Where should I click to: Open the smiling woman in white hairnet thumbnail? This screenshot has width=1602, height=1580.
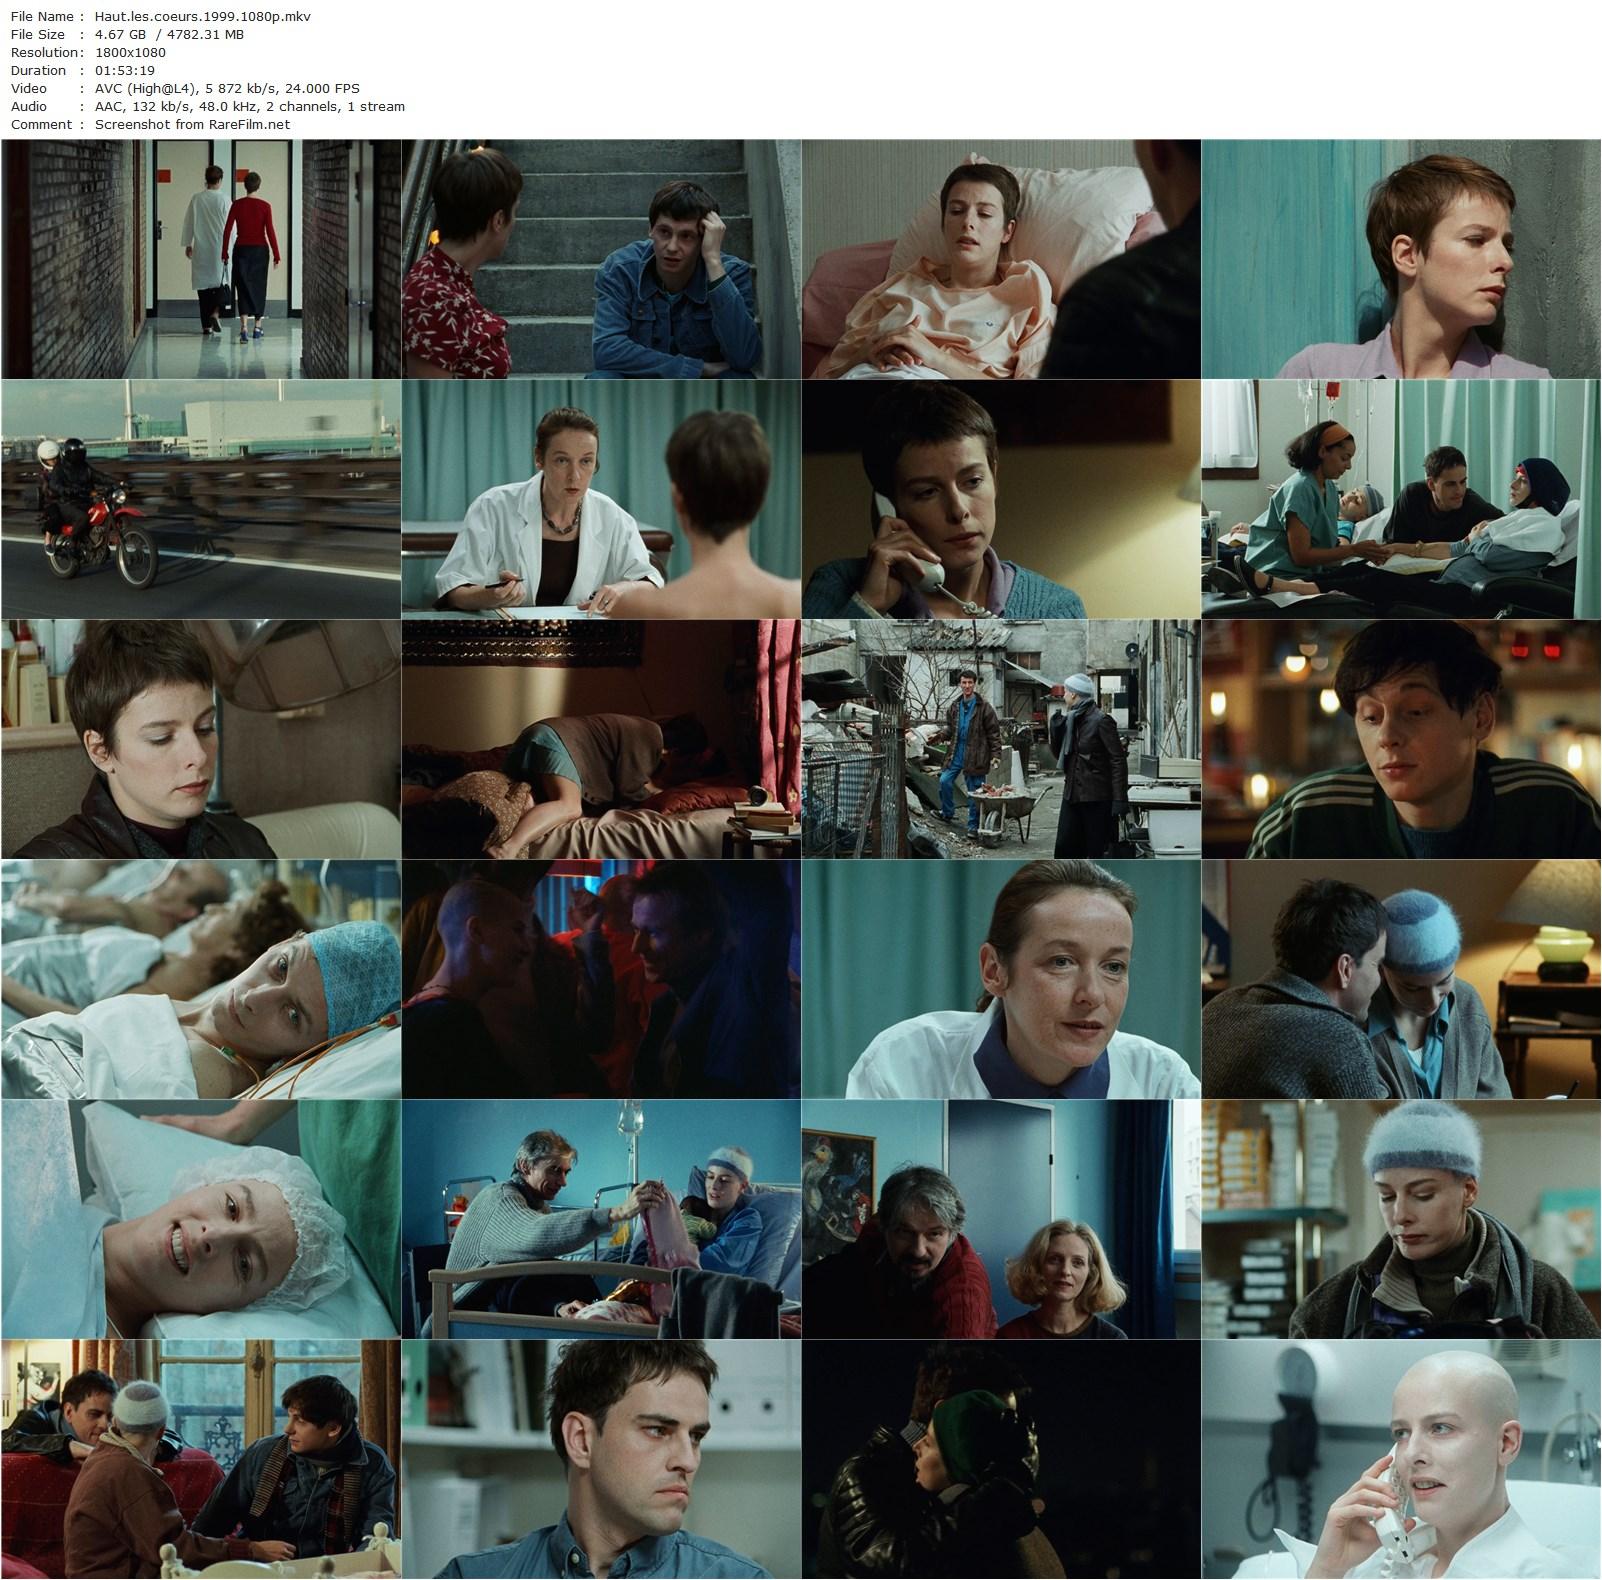[201, 1219]
